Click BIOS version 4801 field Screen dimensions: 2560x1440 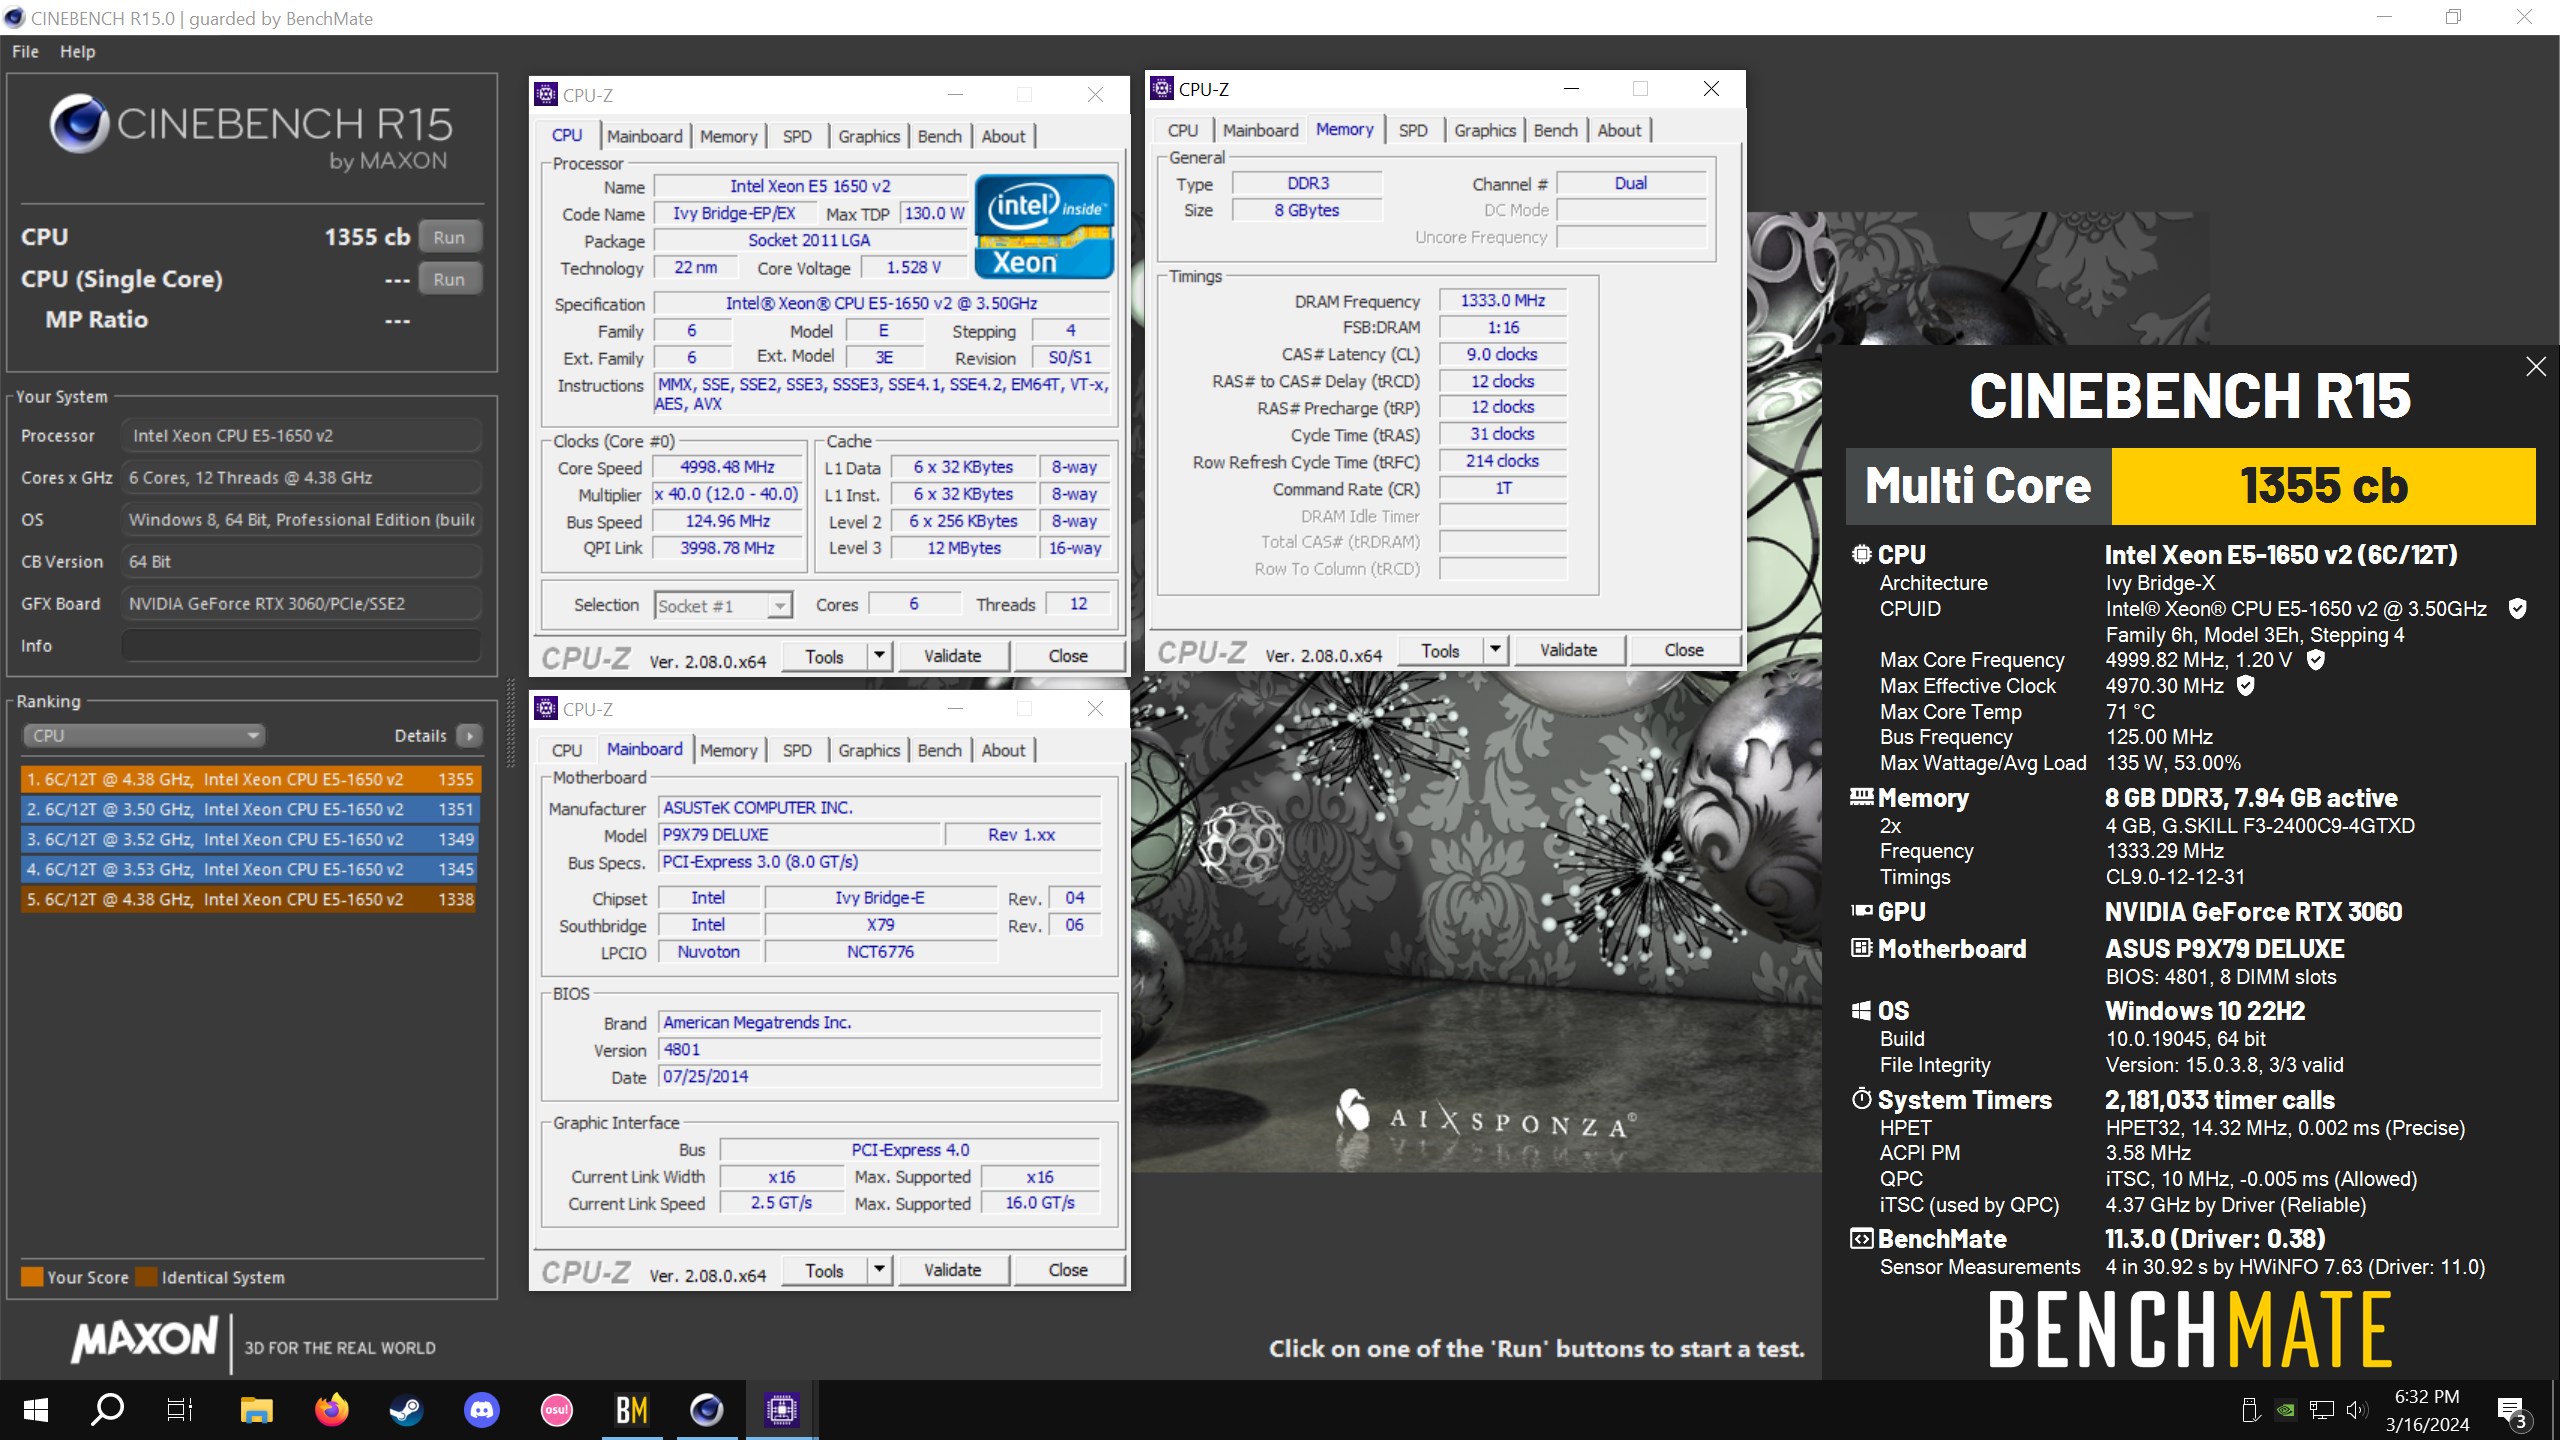click(879, 1049)
